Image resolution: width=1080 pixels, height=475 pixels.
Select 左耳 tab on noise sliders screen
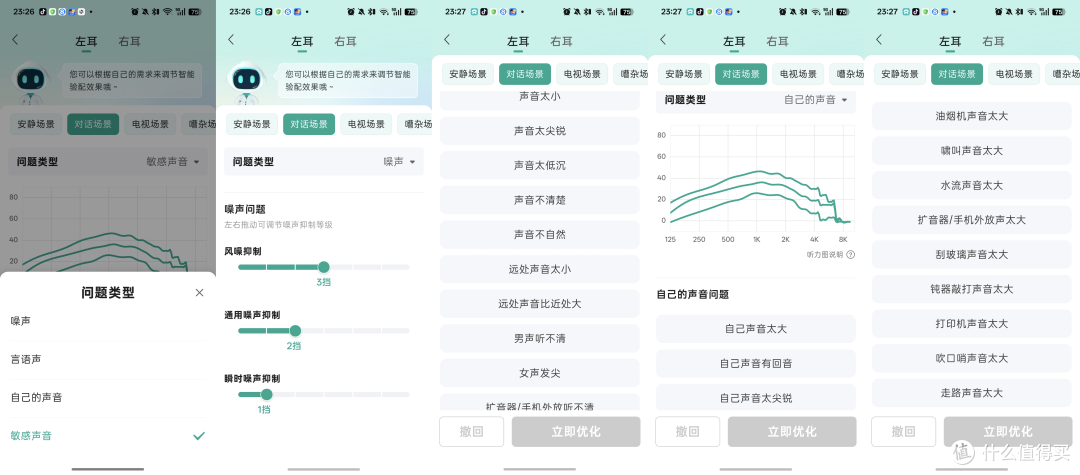pyautogui.click(x=302, y=41)
